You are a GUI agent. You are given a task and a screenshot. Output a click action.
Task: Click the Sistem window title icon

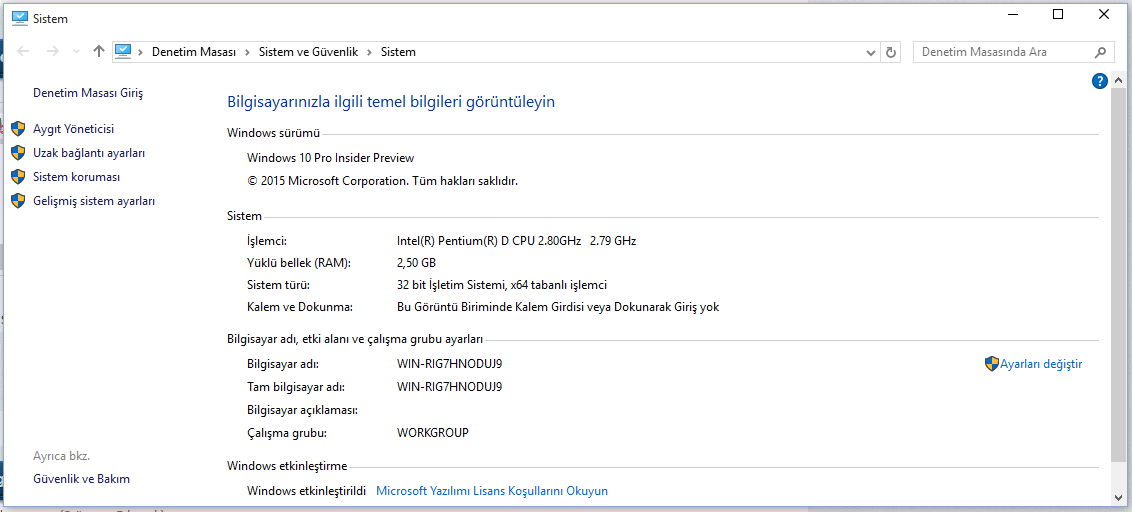(19, 19)
